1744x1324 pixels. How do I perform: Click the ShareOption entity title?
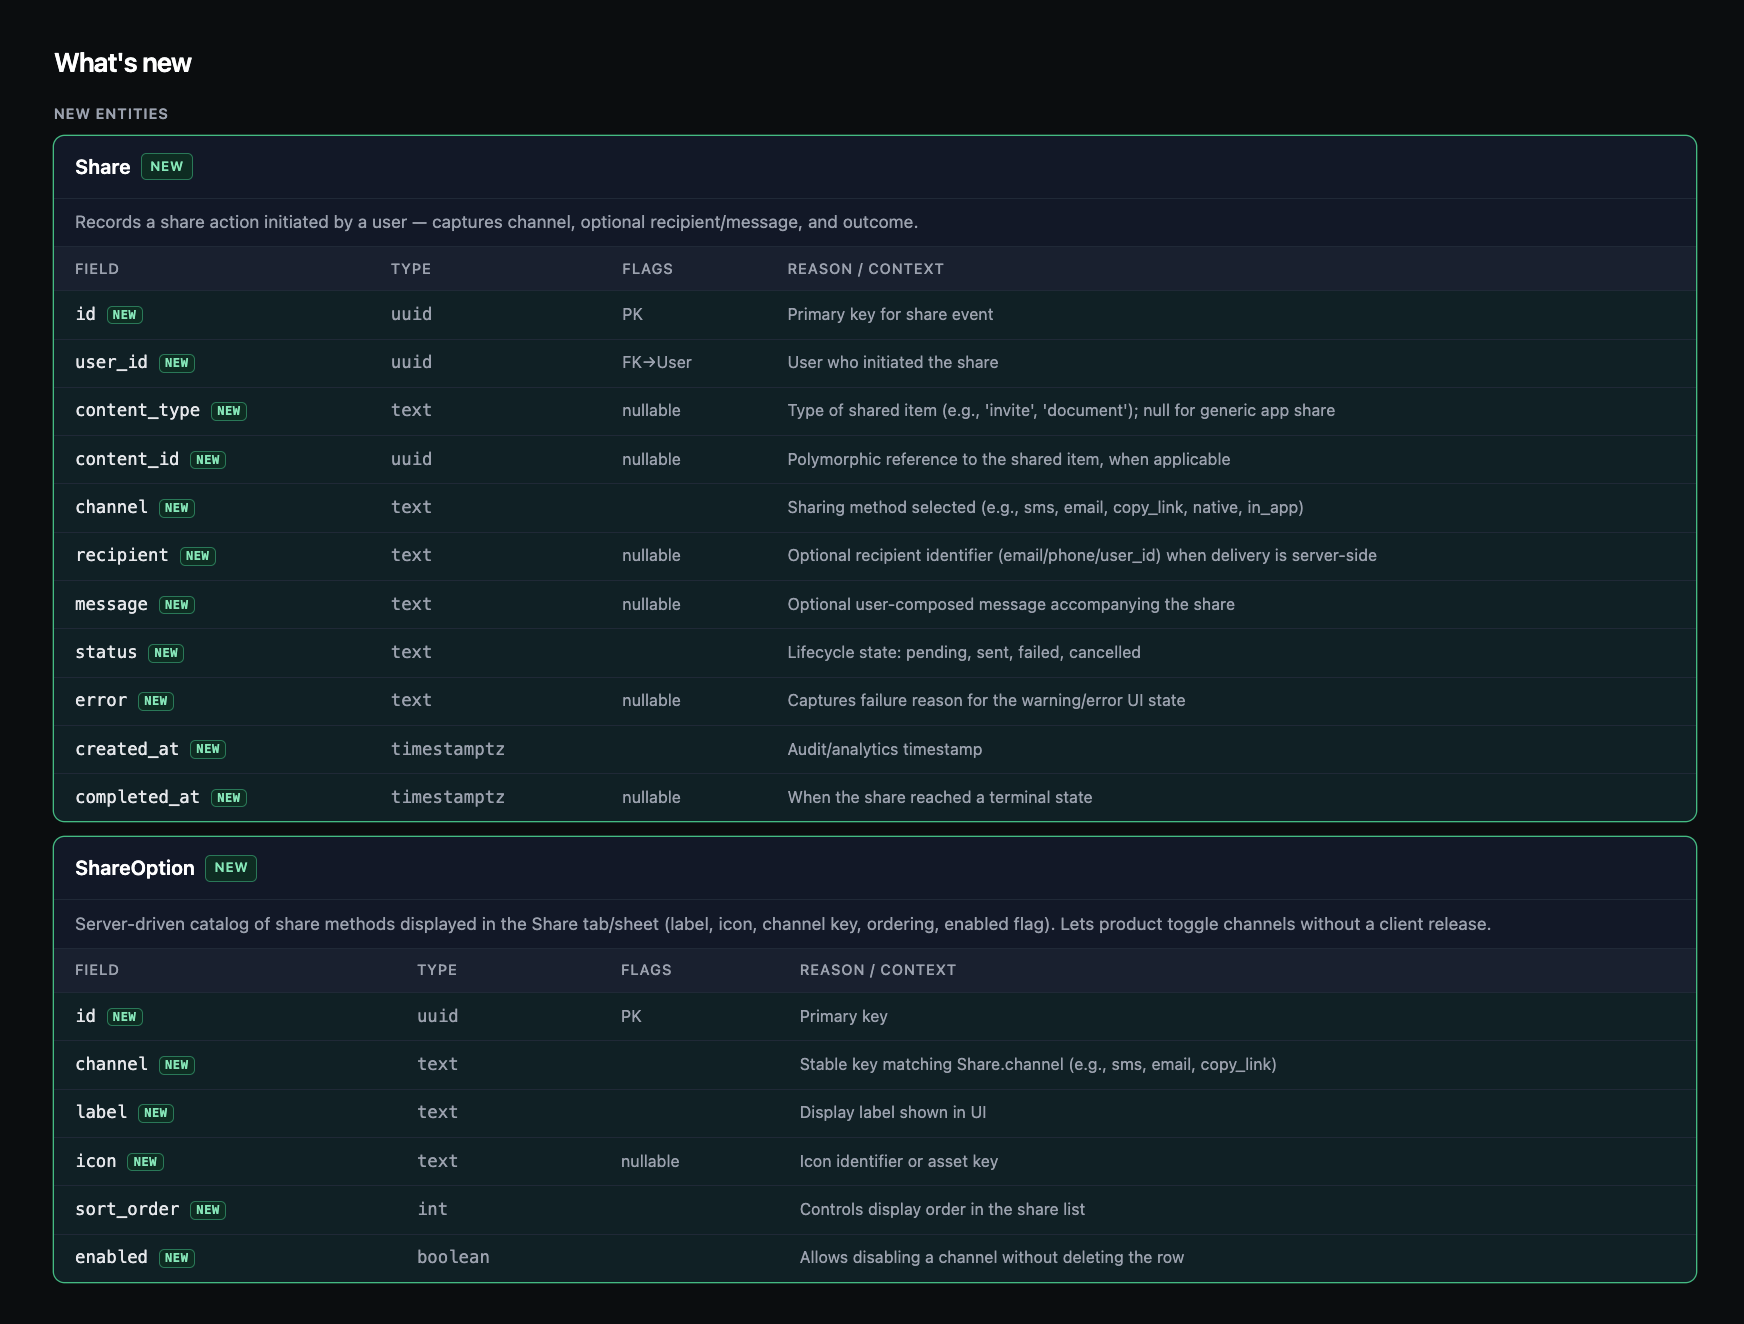(135, 868)
